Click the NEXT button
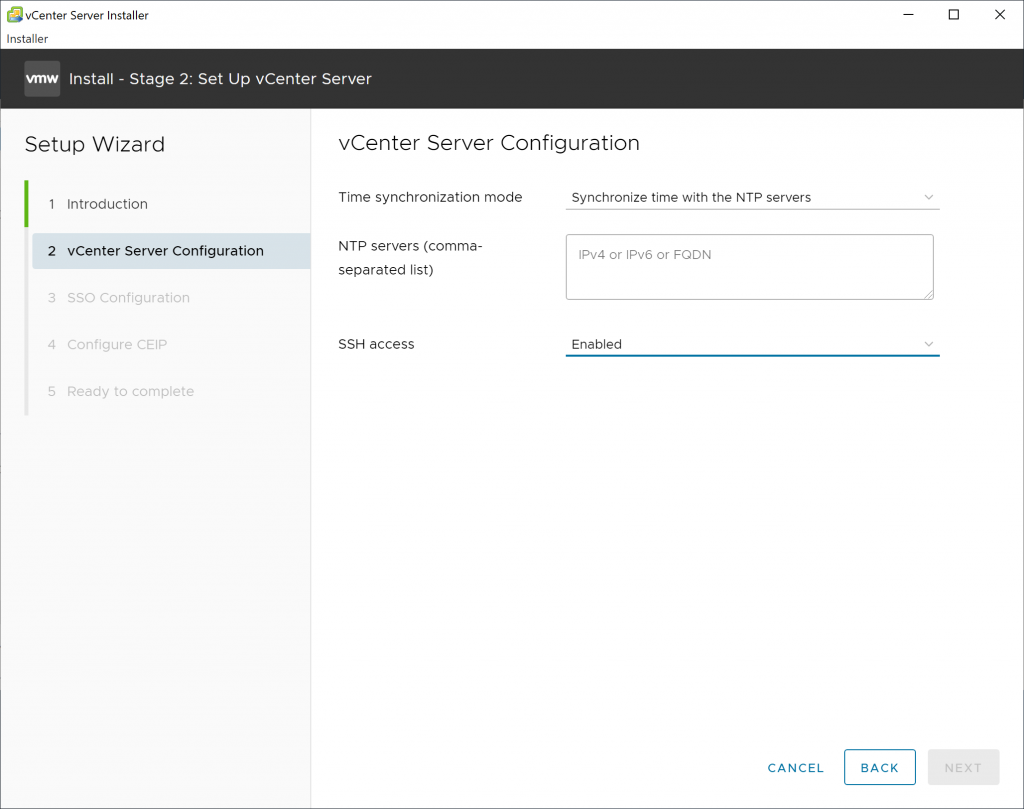The width and height of the screenshot is (1024, 809). (963, 767)
